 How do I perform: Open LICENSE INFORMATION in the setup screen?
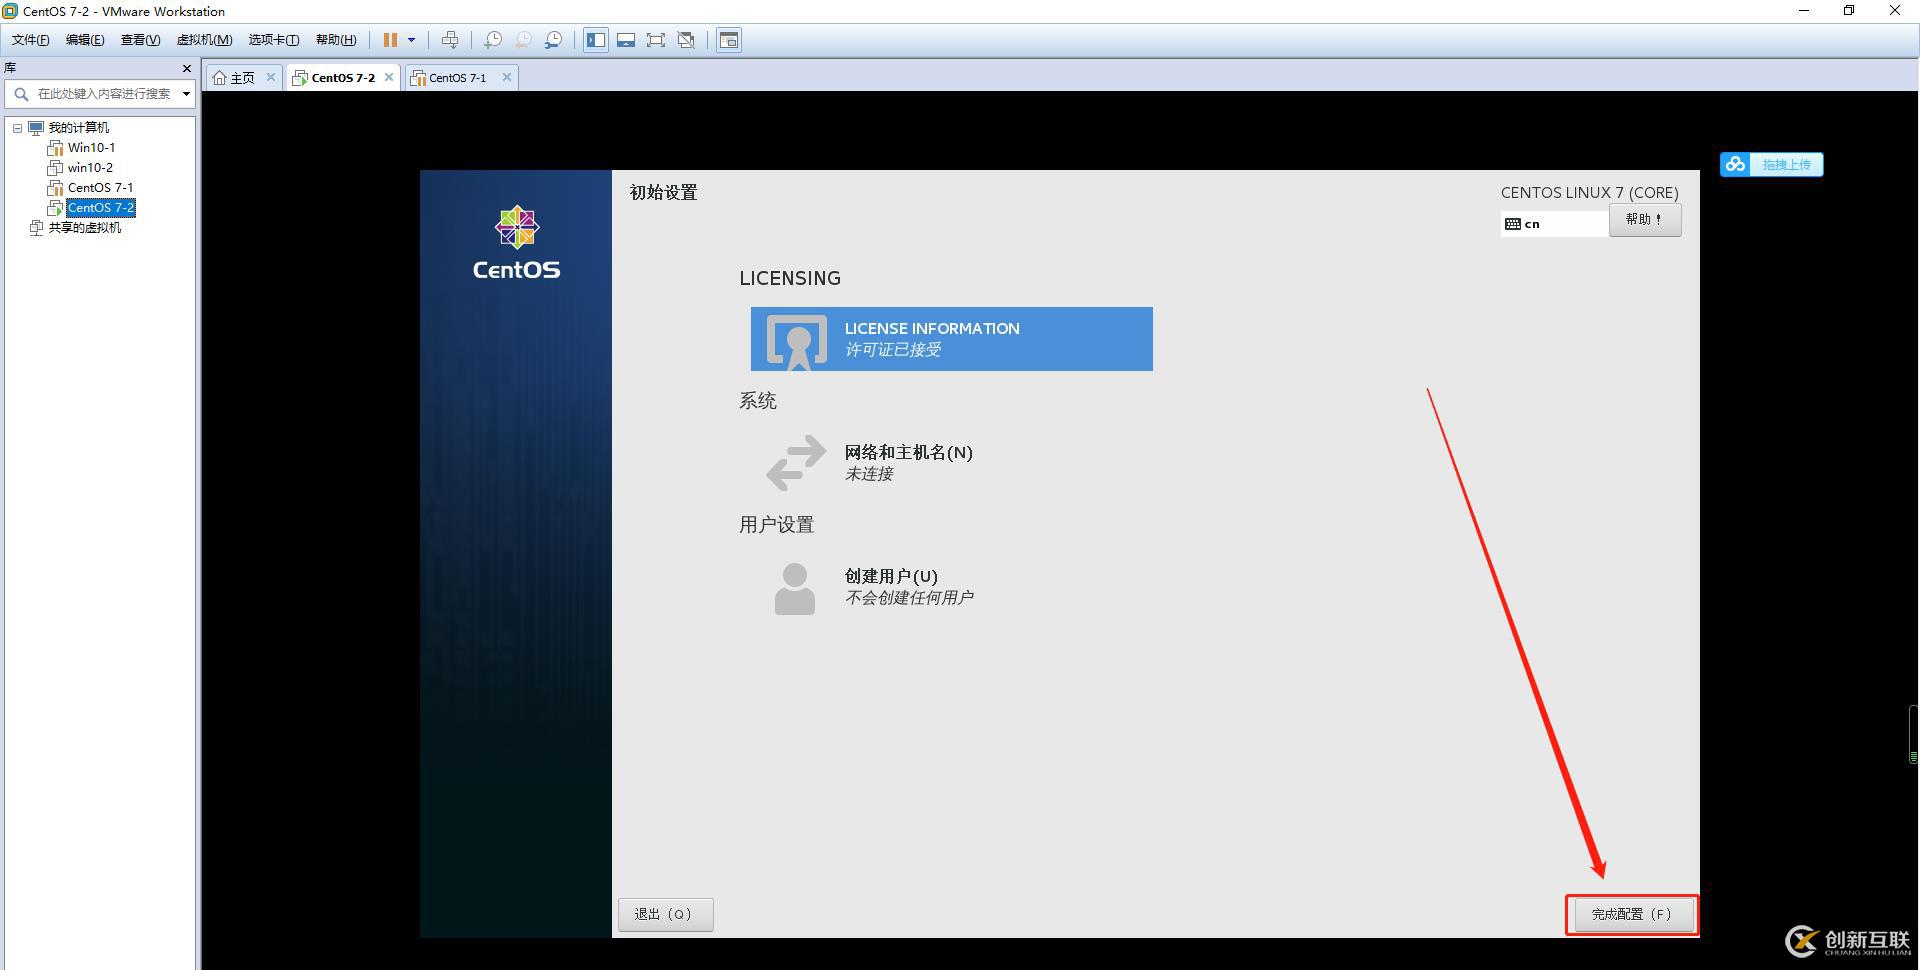pos(952,339)
